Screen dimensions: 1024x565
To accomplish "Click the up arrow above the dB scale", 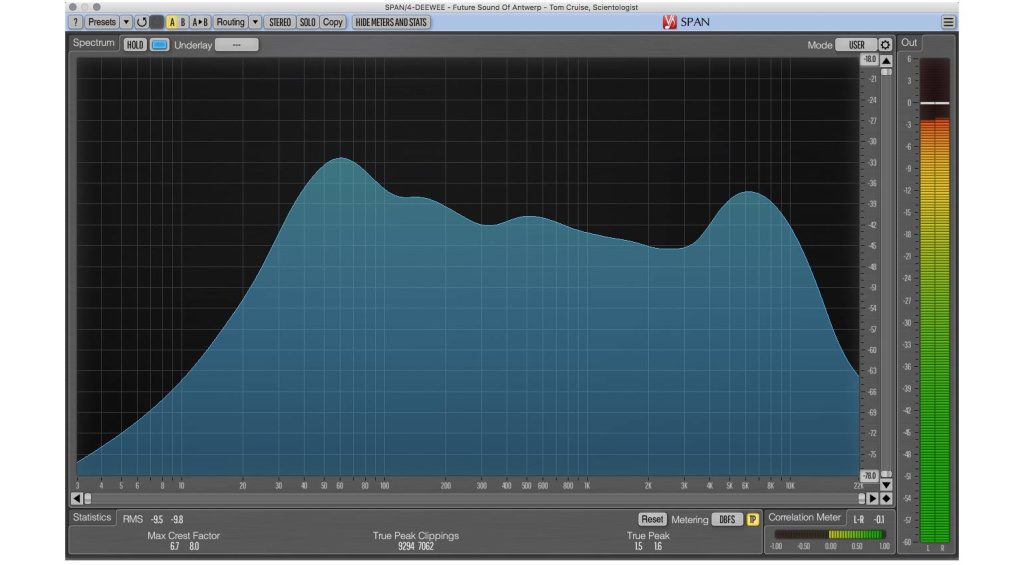I will click(886, 61).
